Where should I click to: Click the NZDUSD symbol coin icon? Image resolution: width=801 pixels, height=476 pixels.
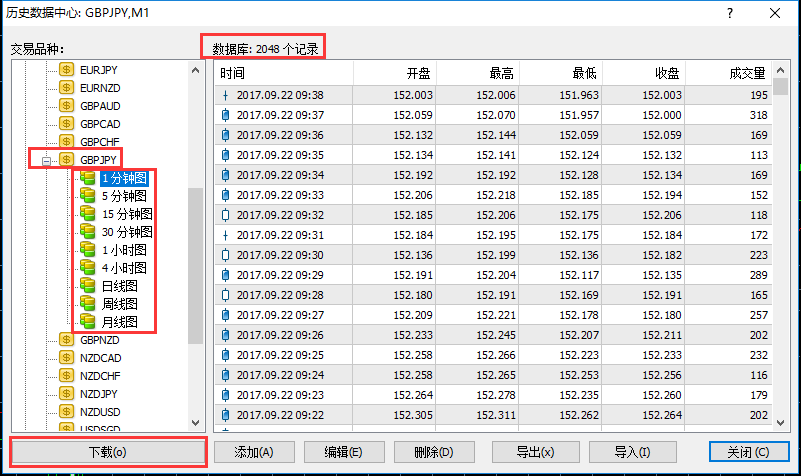[x=67, y=412]
